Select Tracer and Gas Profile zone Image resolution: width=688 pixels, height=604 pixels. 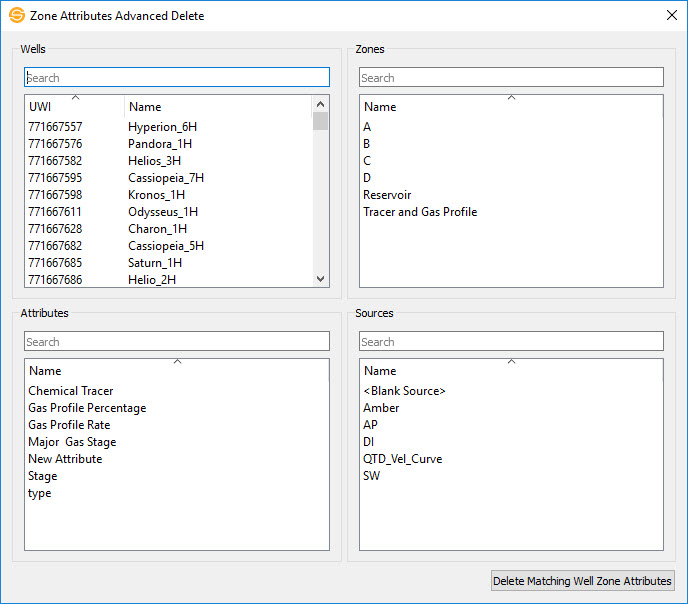420,212
